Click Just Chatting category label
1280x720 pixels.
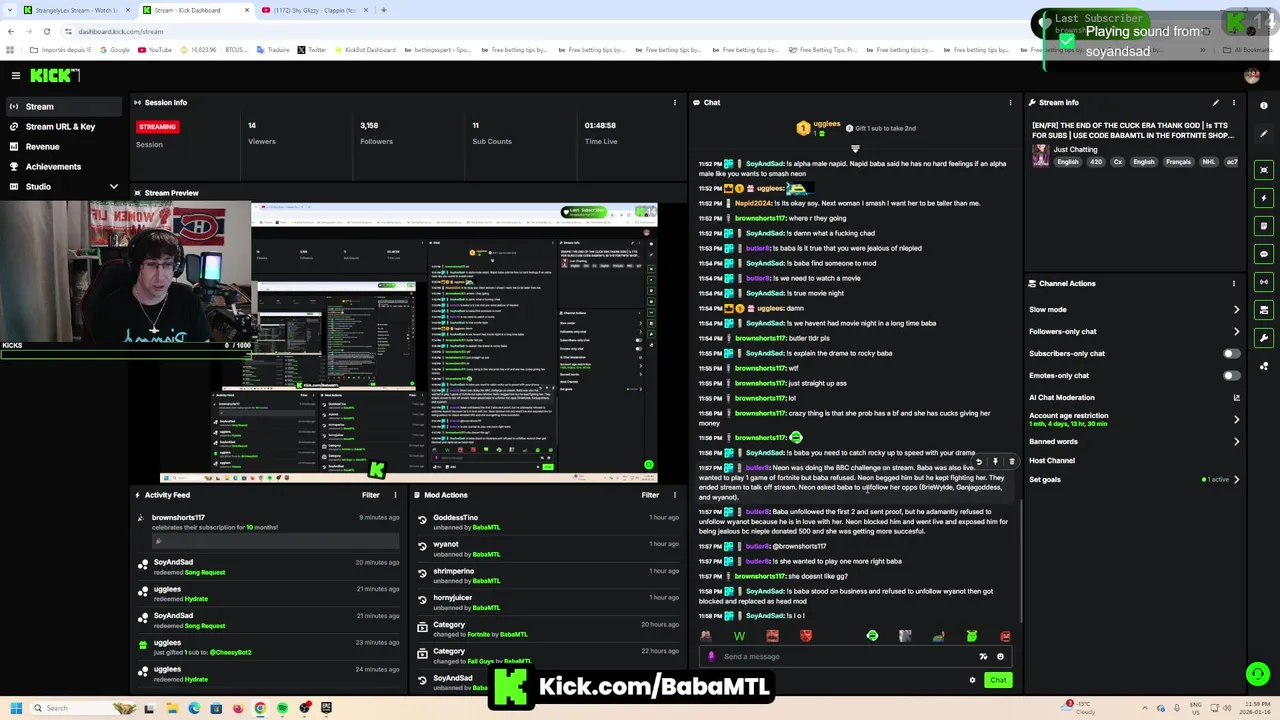click(1075, 149)
